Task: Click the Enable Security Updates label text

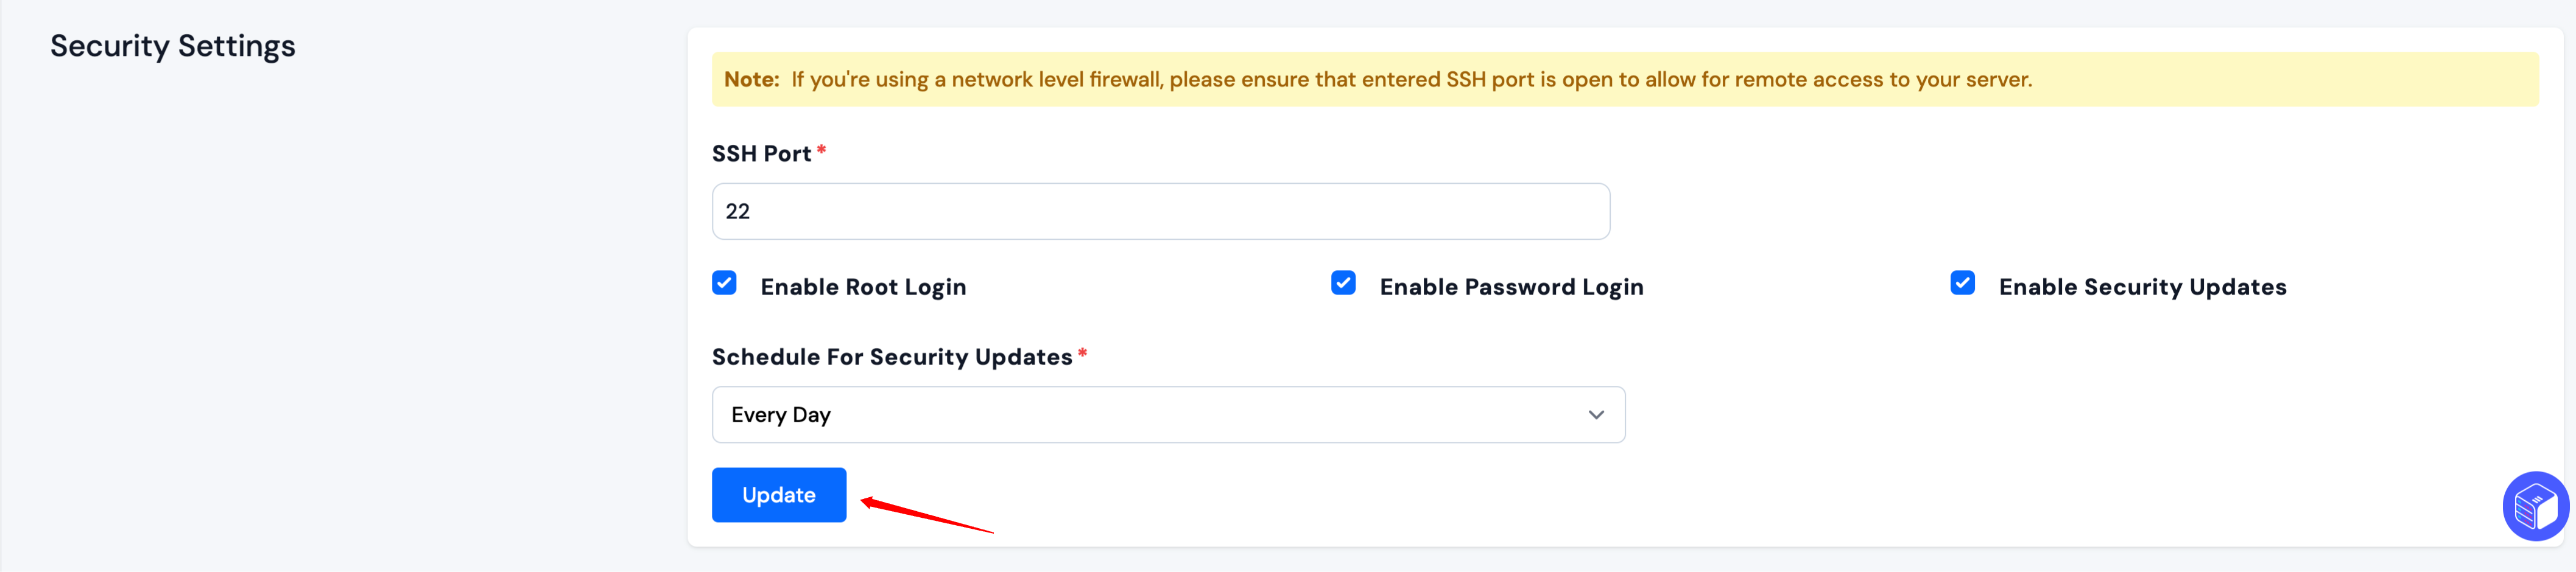Action: click(x=2142, y=287)
